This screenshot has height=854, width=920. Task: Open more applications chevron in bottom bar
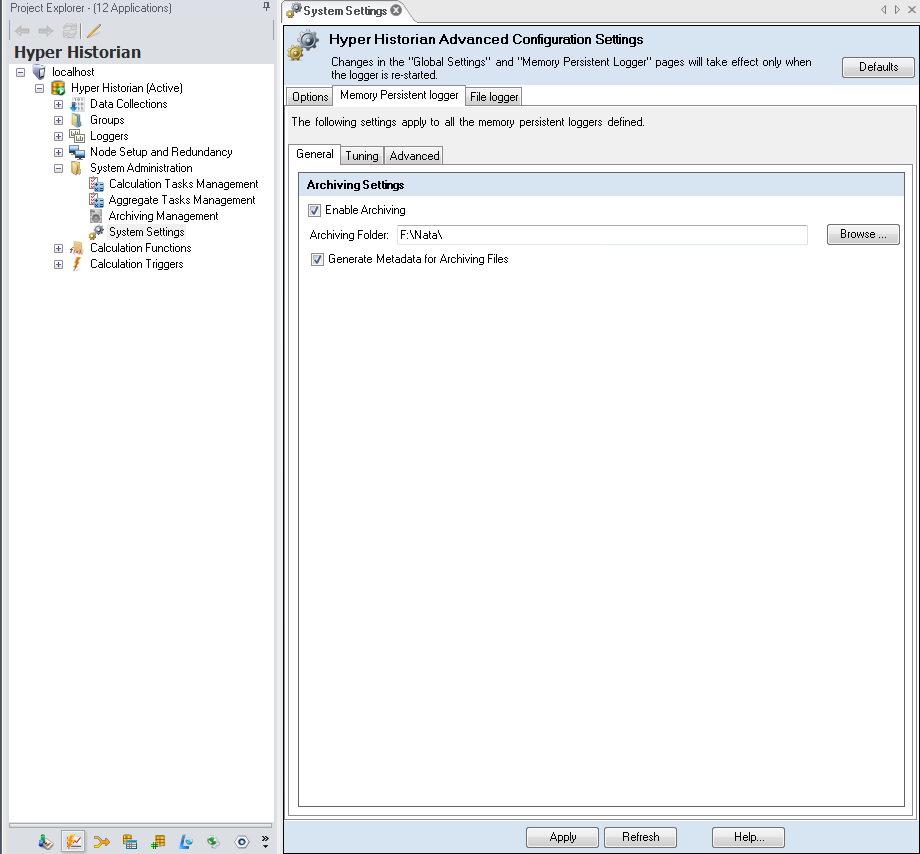265,841
